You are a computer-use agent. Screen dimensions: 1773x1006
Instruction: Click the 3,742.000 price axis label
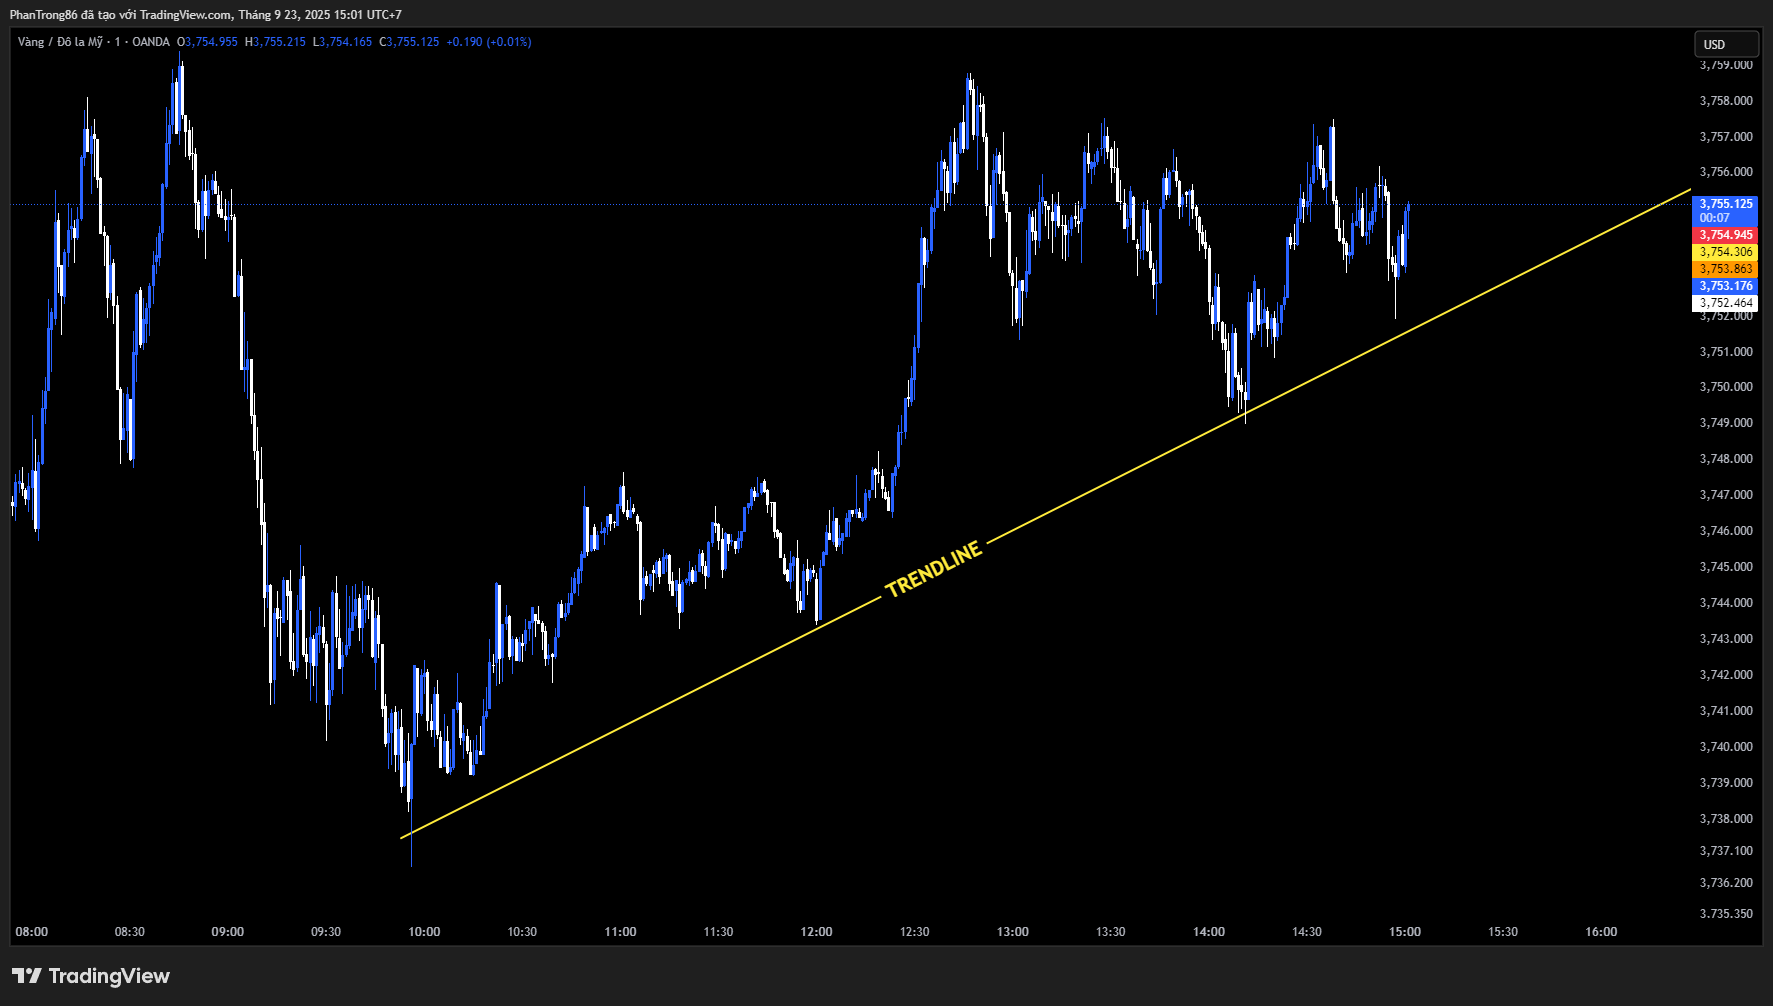point(1726,675)
